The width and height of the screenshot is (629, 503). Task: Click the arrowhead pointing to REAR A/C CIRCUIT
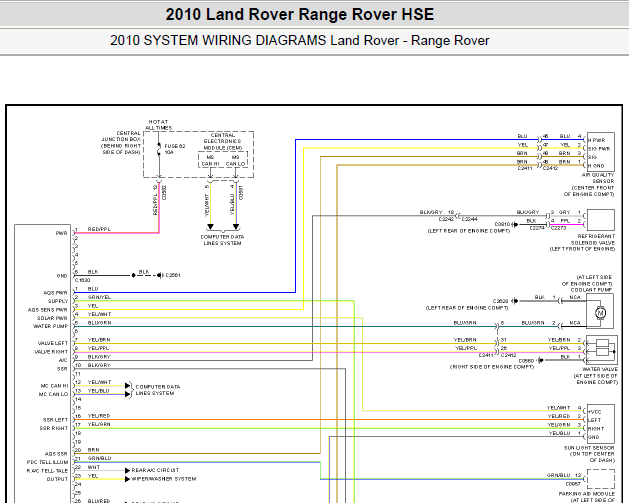[x=128, y=471]
